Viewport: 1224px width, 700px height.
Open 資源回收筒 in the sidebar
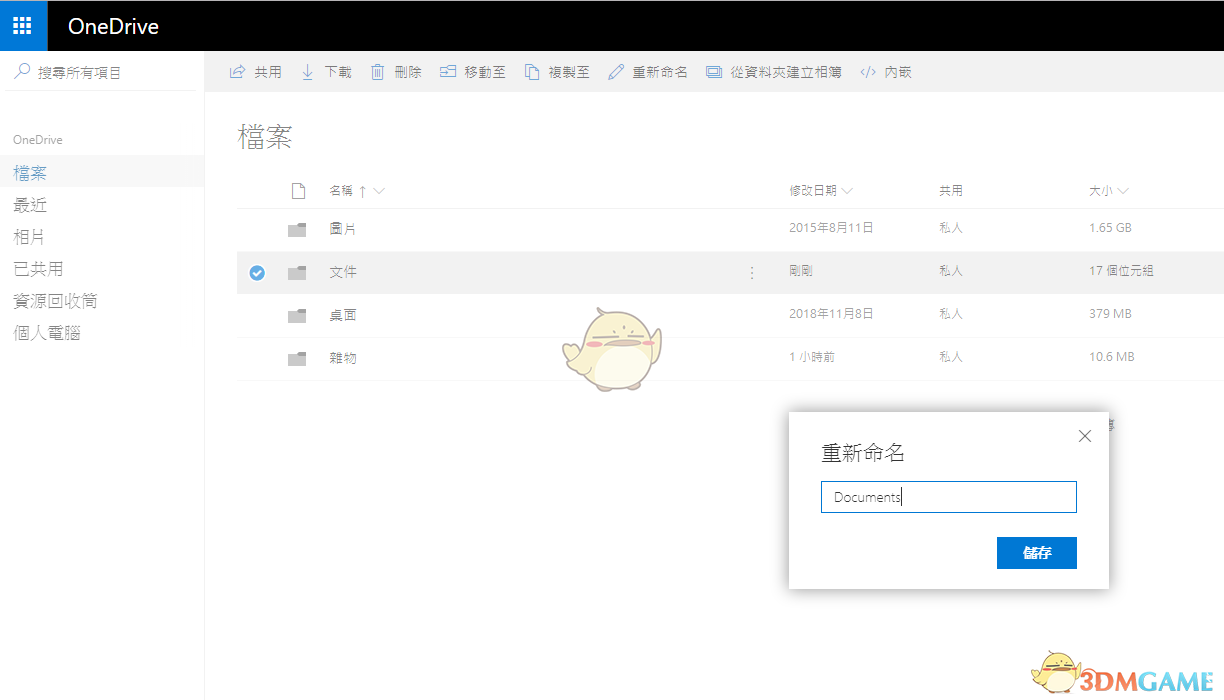[x=55, y=301]
